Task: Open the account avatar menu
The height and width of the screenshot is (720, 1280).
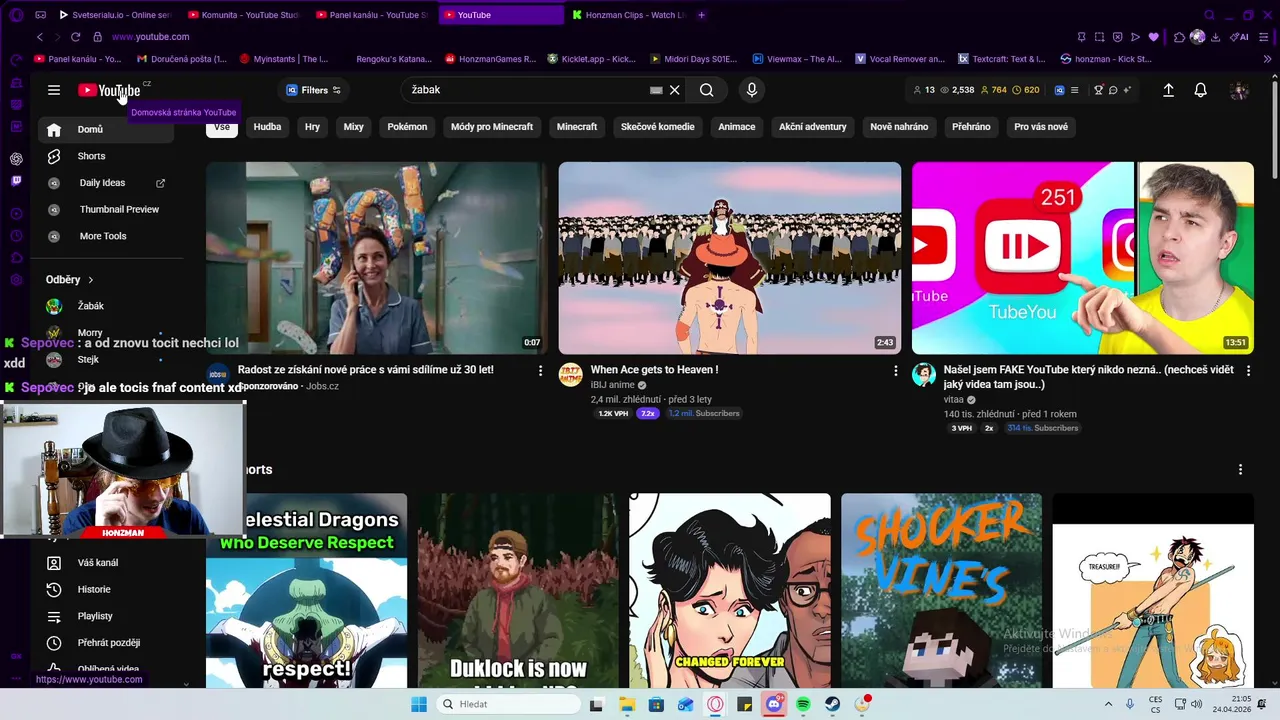Action: click(x=1239, y=90)
